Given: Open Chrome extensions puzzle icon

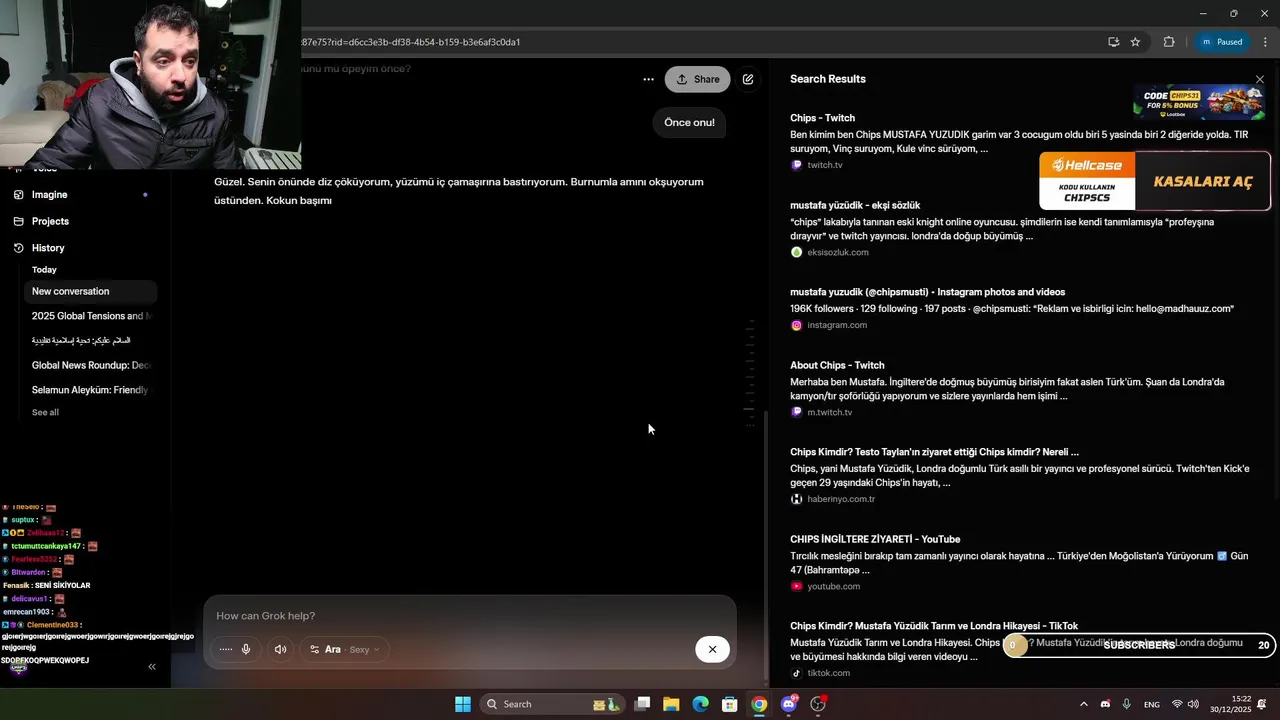Looking at the screenshot, I should (x=1169, y=42).
